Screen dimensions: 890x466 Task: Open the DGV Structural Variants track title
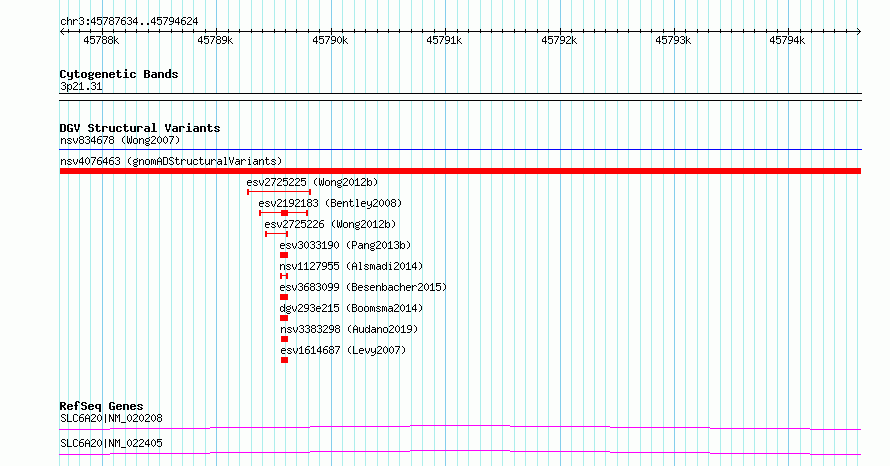[140, 128]
